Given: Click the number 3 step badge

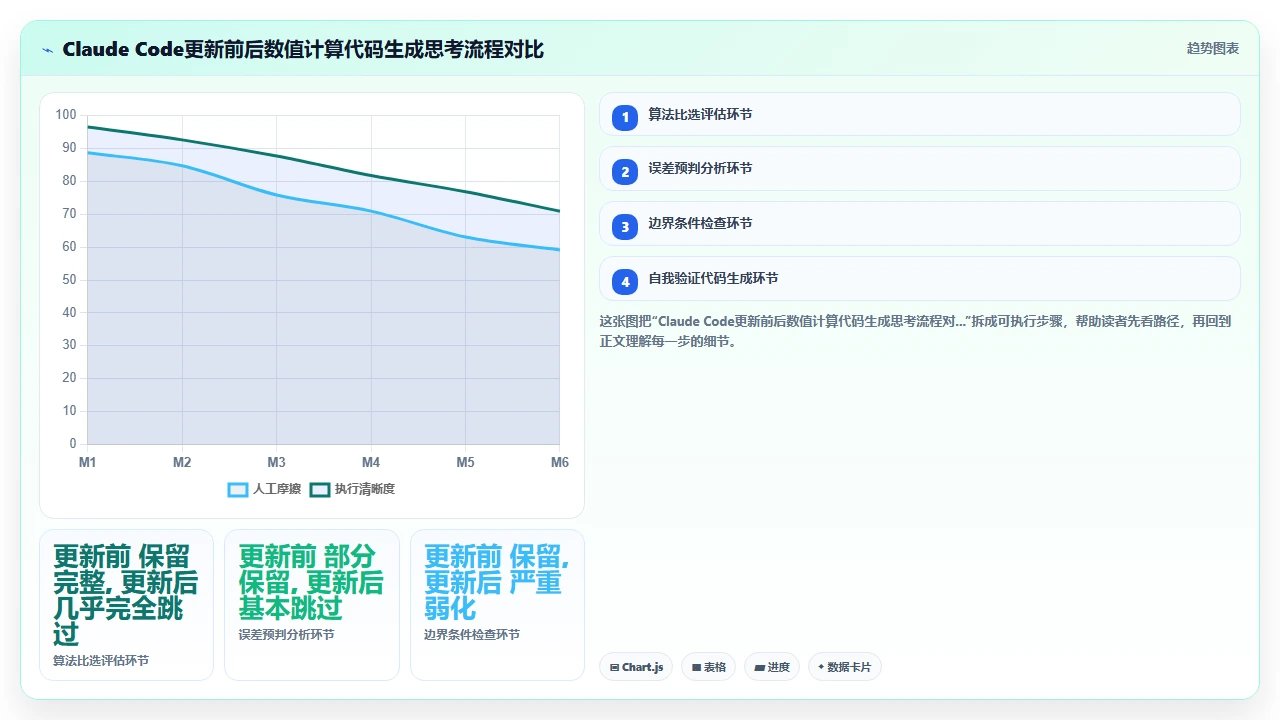Looking at the screenshot, I should coord(625,227).
